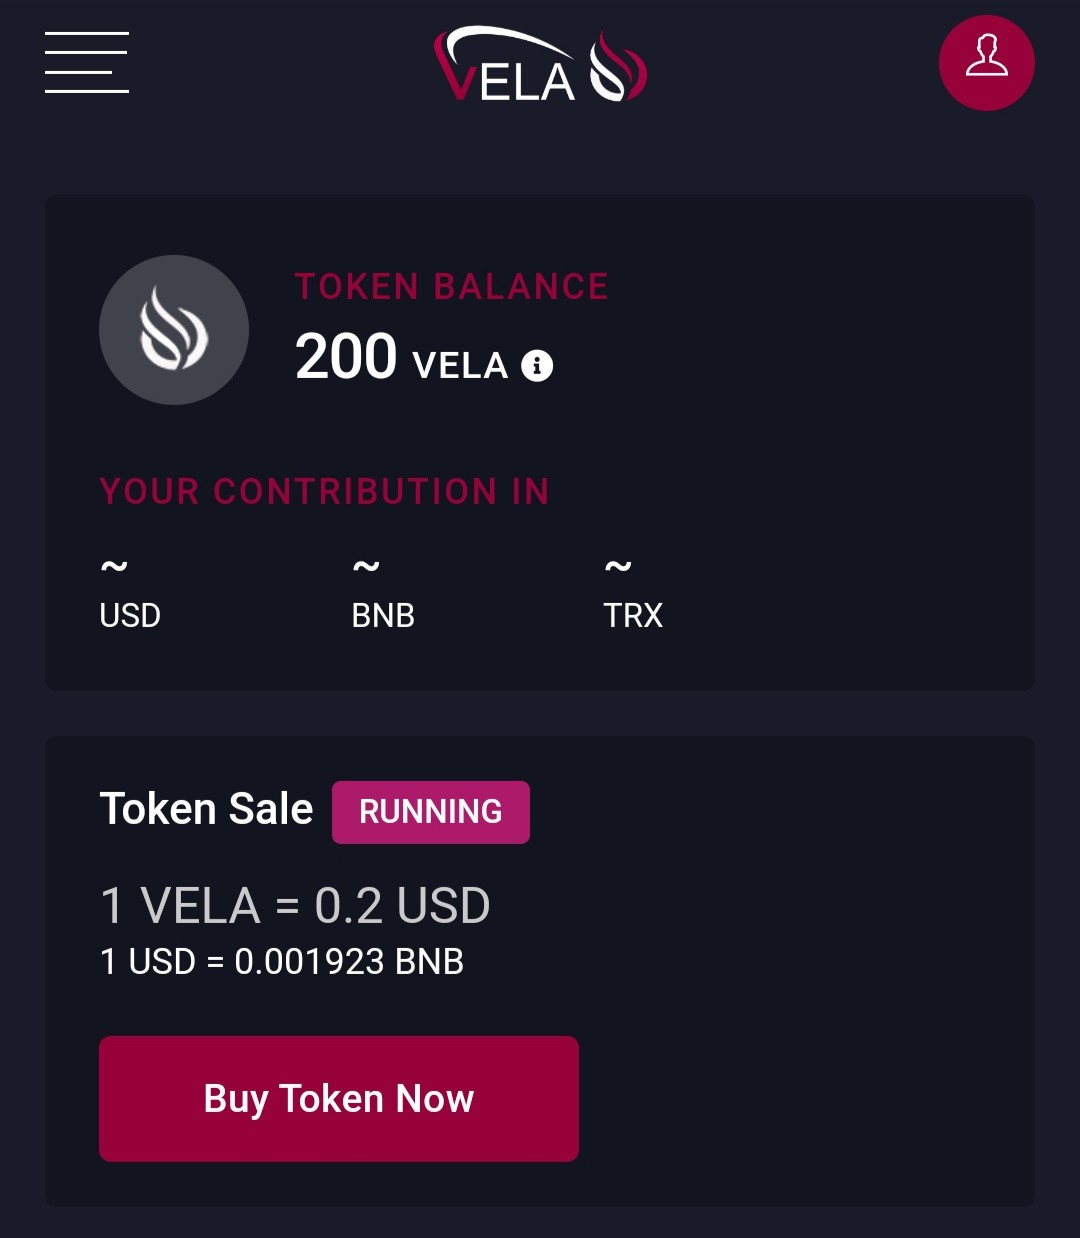
Task: Click the VELA flame token avatar
Action: pyautogui.click(x=174, y=330)
